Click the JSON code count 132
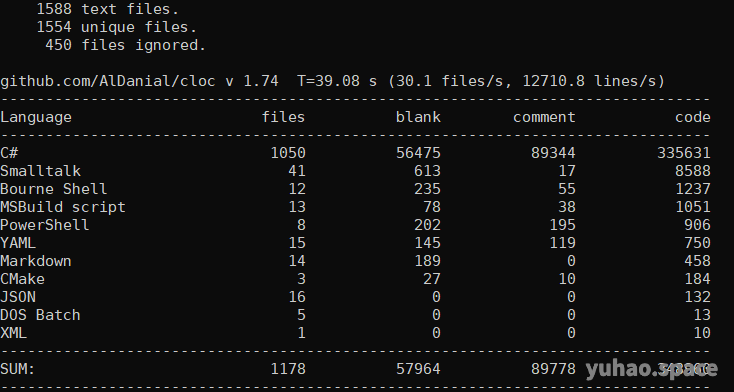Viewport: 734px width, 392px height. (x=697, y=297)
